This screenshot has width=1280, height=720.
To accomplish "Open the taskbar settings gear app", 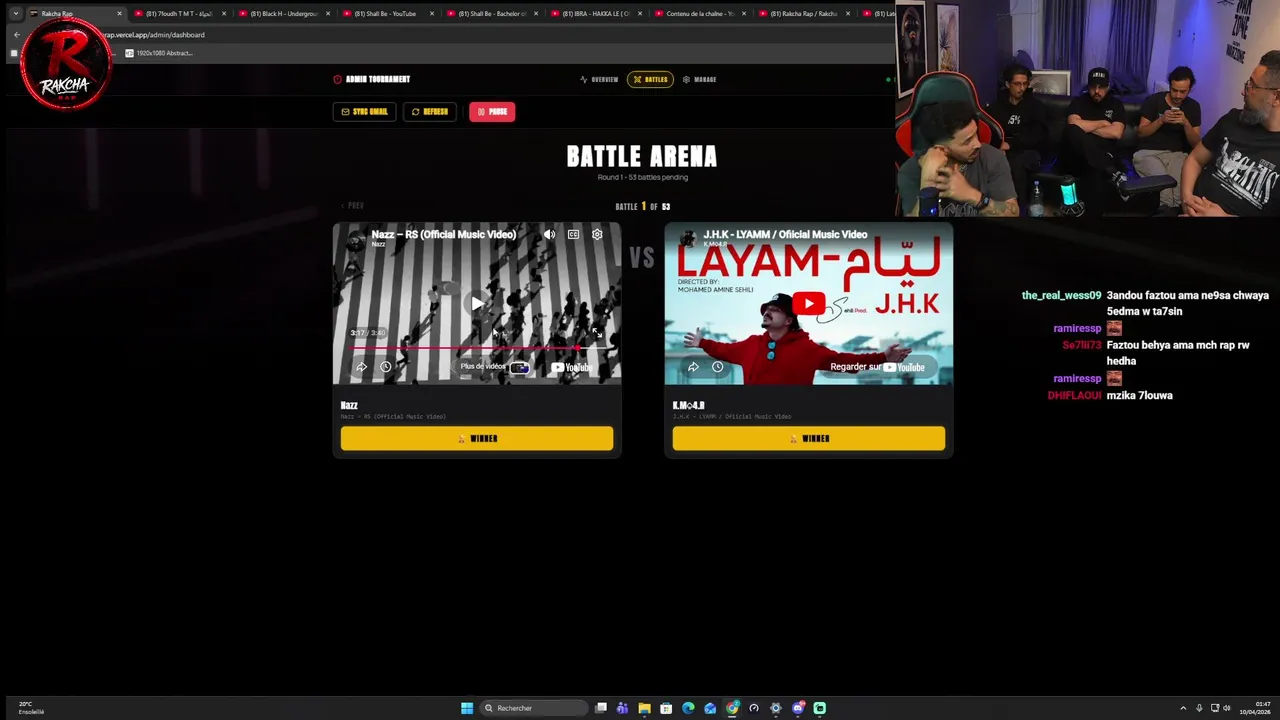I will coord(775,708).
